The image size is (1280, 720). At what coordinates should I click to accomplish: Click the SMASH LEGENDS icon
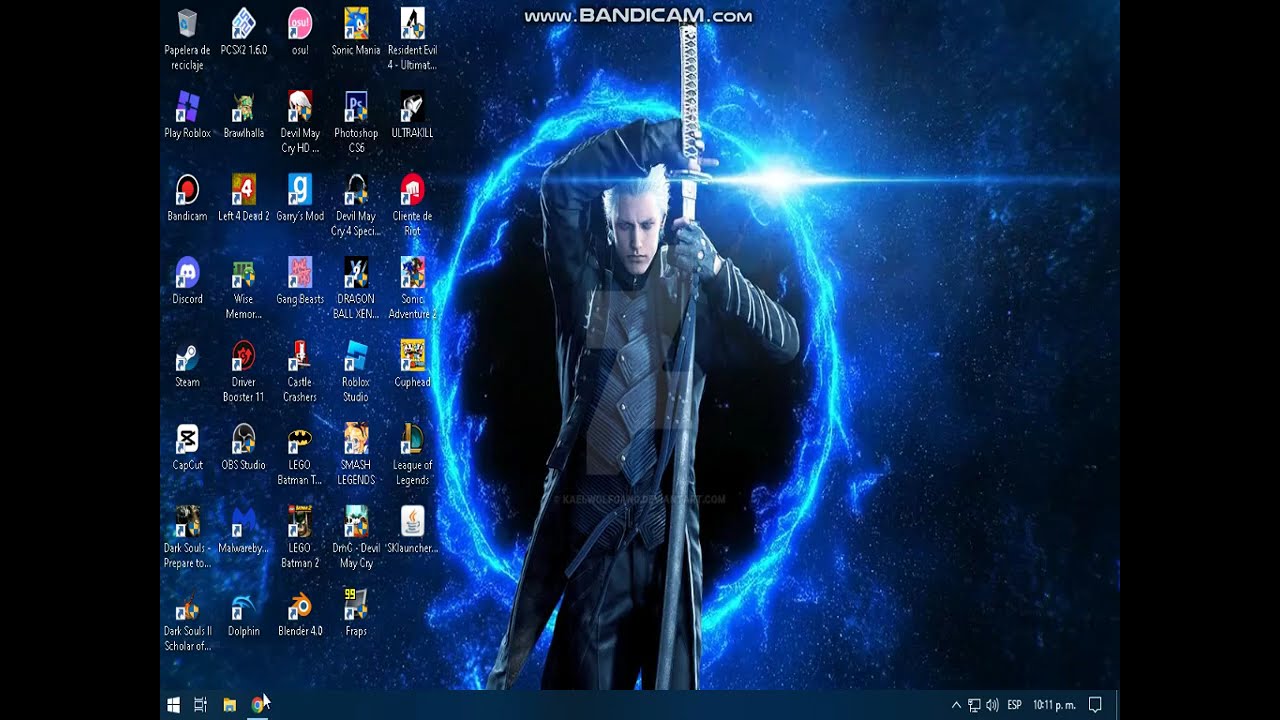pyautogui.click(x=356, y=454)
